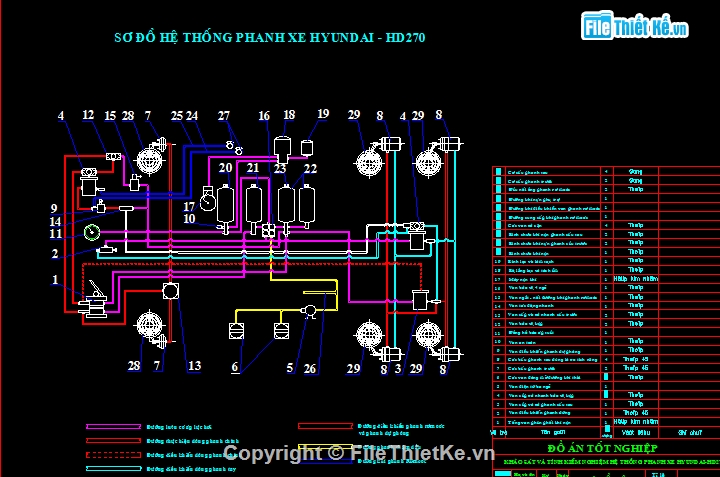Viewport: 720px width, 477px height.
Task: Select the magenta line legend sample
Action: (x=113, y=426)
